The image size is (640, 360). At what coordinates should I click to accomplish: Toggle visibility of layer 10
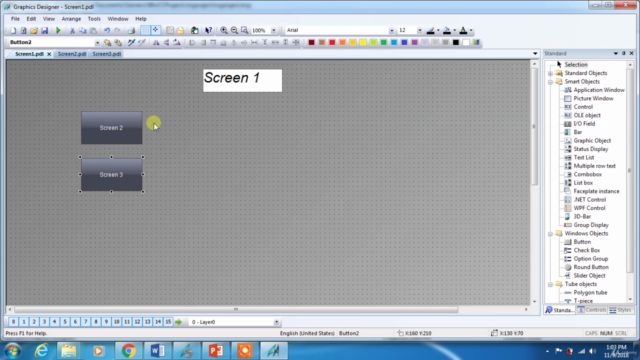117,322
